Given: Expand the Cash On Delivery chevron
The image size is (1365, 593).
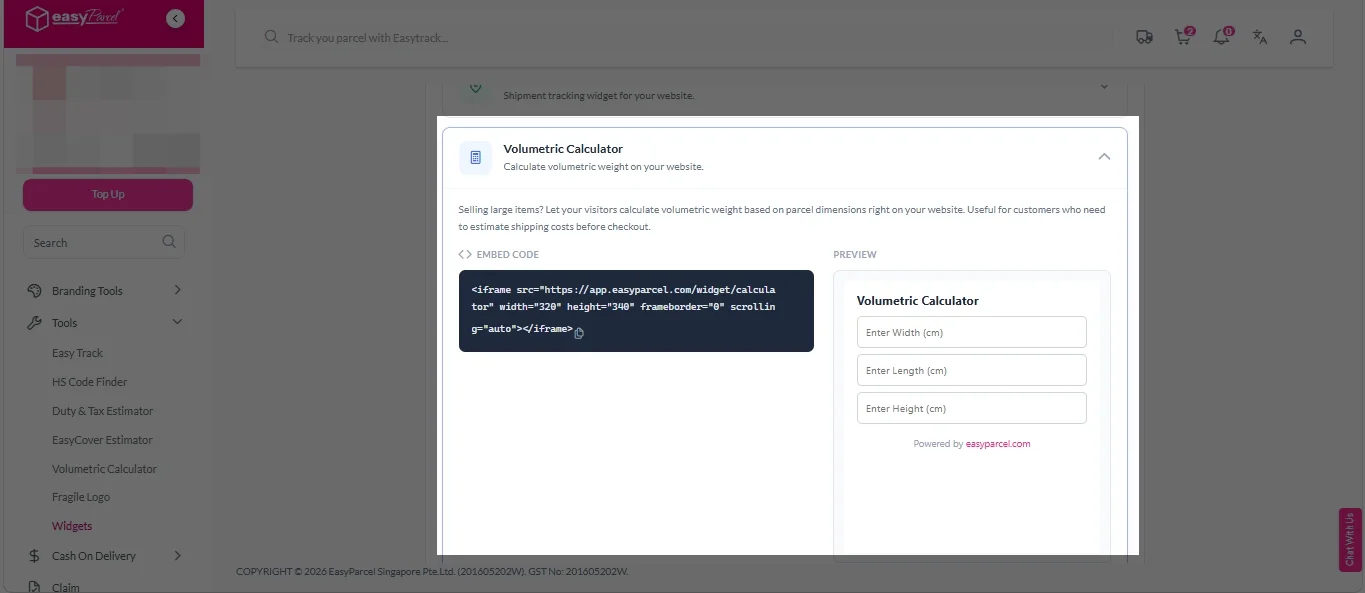Looking at the screenshot, I should (x=177, y=555).
